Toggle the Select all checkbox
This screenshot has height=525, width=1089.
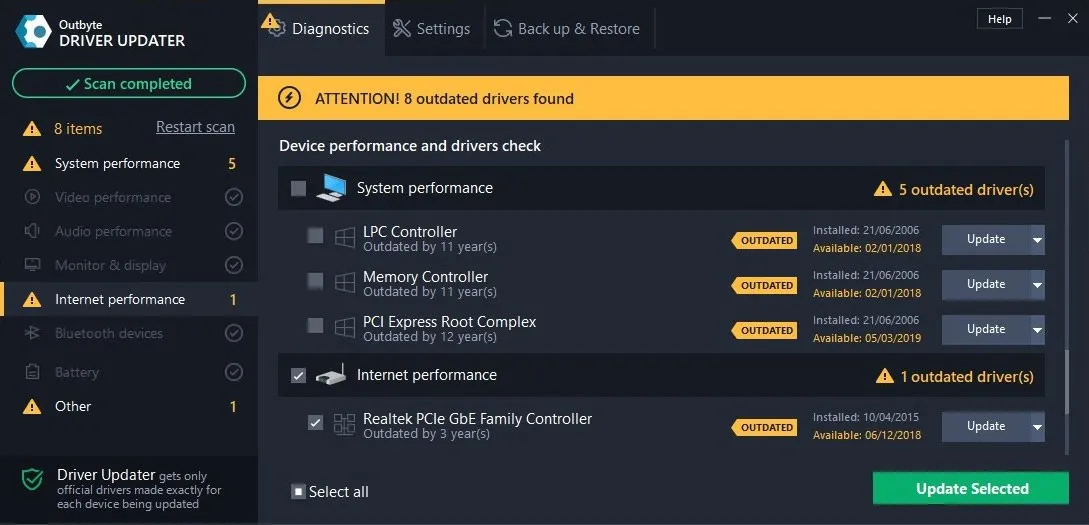[299, 492]
